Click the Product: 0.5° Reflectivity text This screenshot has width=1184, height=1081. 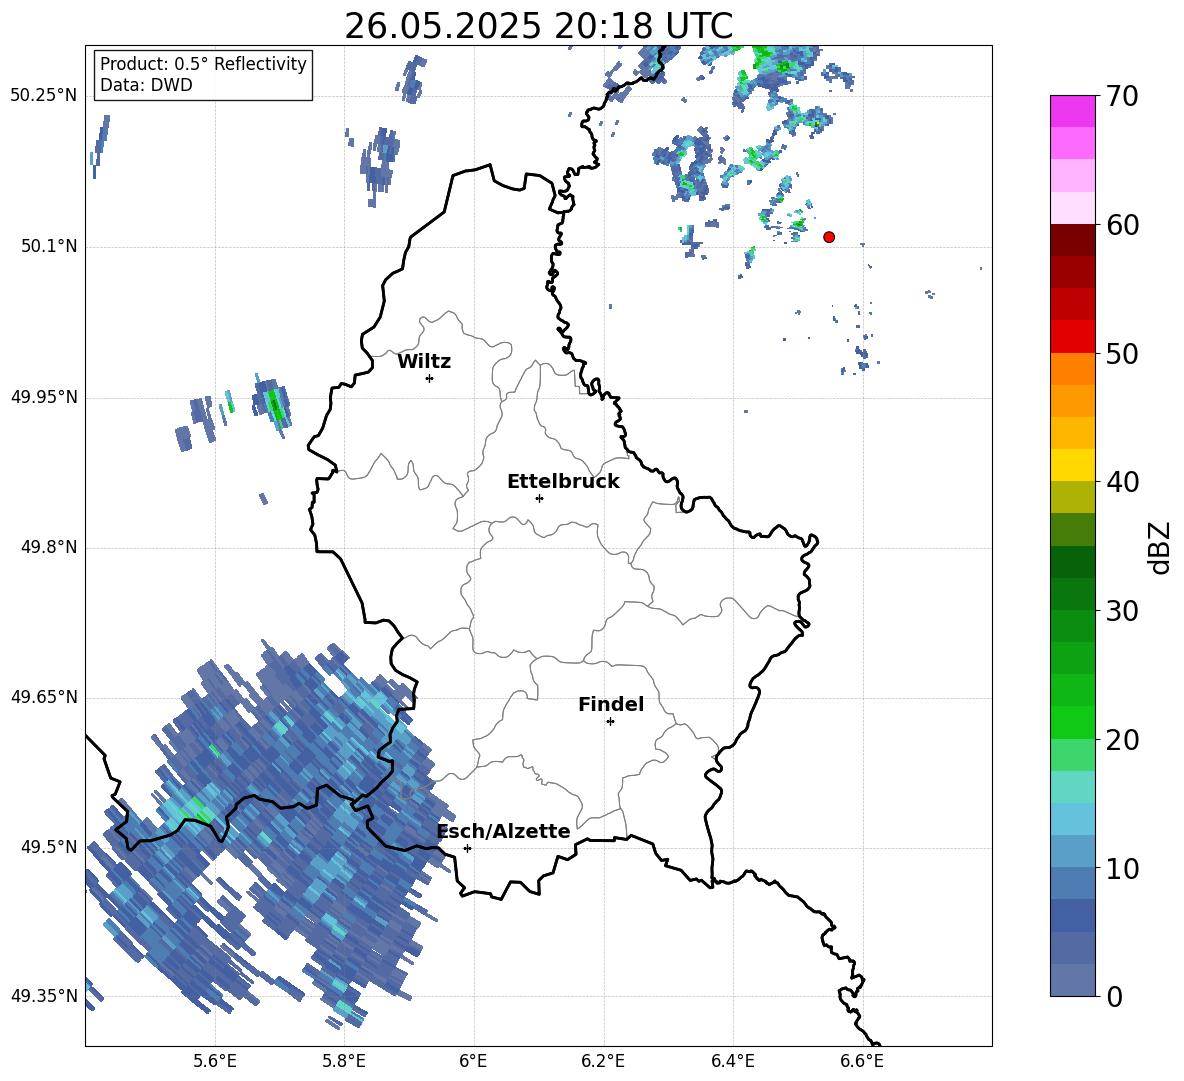[x=203, y=64]
